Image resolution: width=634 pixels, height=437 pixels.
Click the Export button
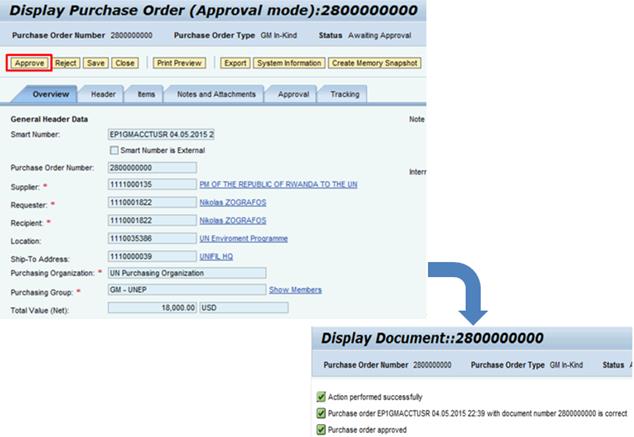235,63
